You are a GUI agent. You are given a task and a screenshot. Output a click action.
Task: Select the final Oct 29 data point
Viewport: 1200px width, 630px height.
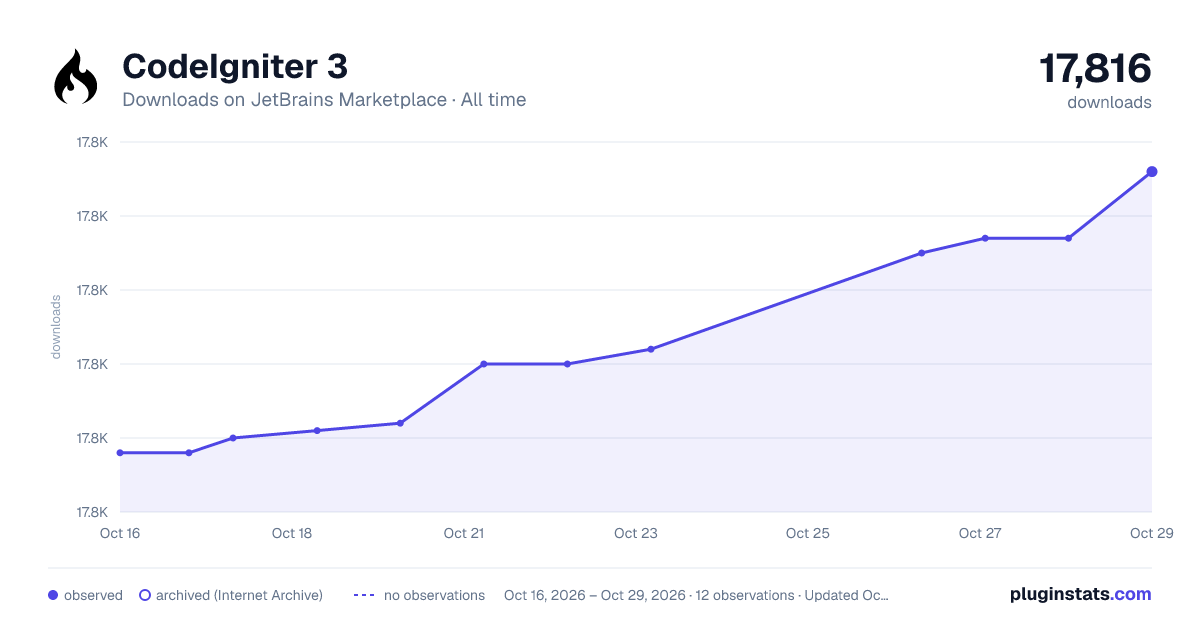pyautogui.click(x=1152, y=172)
